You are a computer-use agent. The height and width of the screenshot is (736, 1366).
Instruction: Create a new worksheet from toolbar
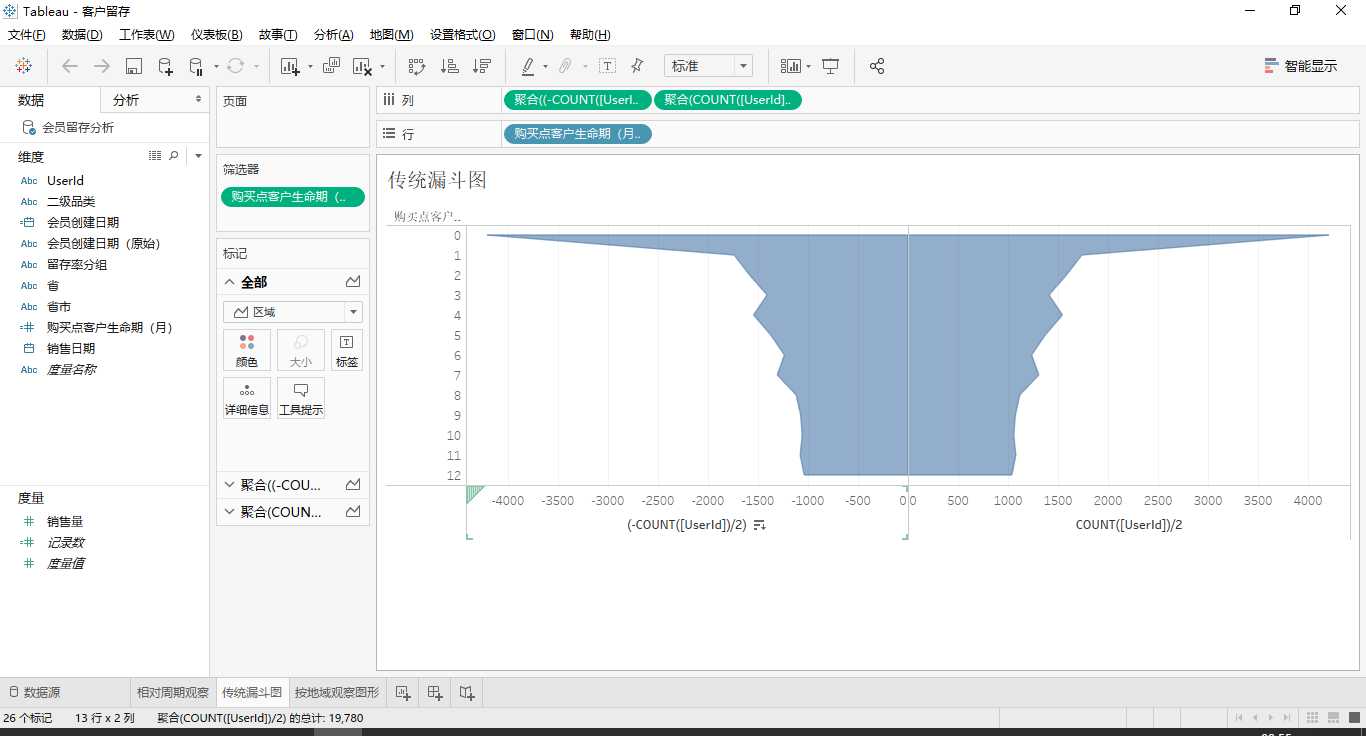pyautogui.click(x=291, y=66)
